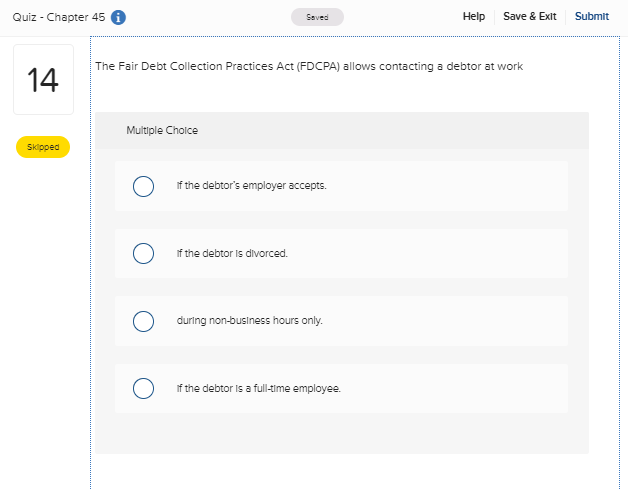
Task: Click the FDCPA question text
Action: point(309,66)
